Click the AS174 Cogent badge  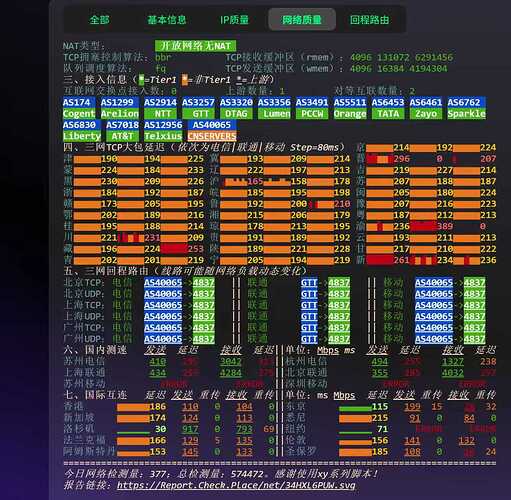[79, 108]
